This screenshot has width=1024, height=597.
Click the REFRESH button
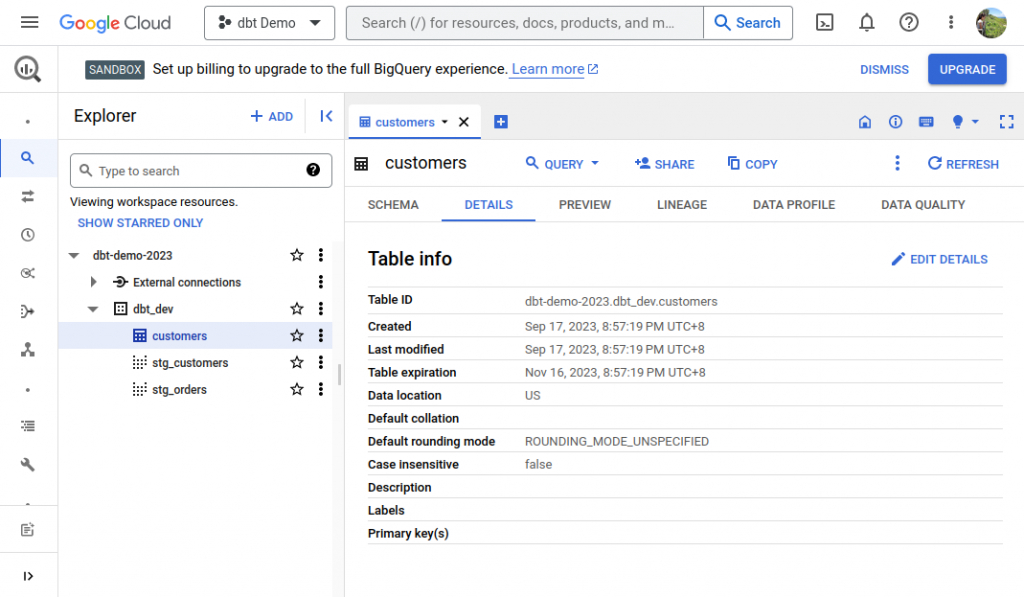click(x=963, y=164)
